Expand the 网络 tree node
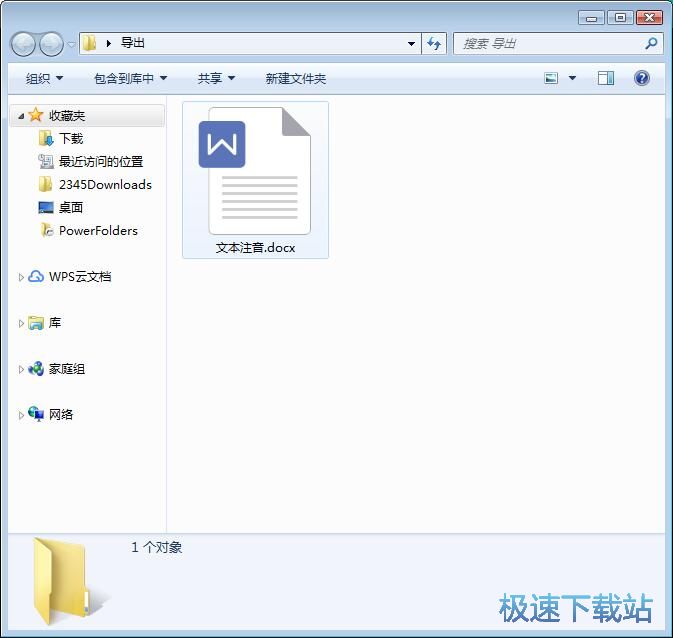 pos(21,415)
